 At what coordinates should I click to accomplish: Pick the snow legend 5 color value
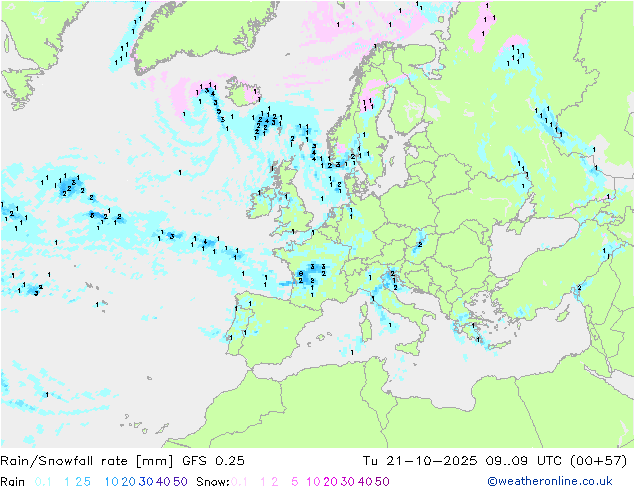point(295,482)
